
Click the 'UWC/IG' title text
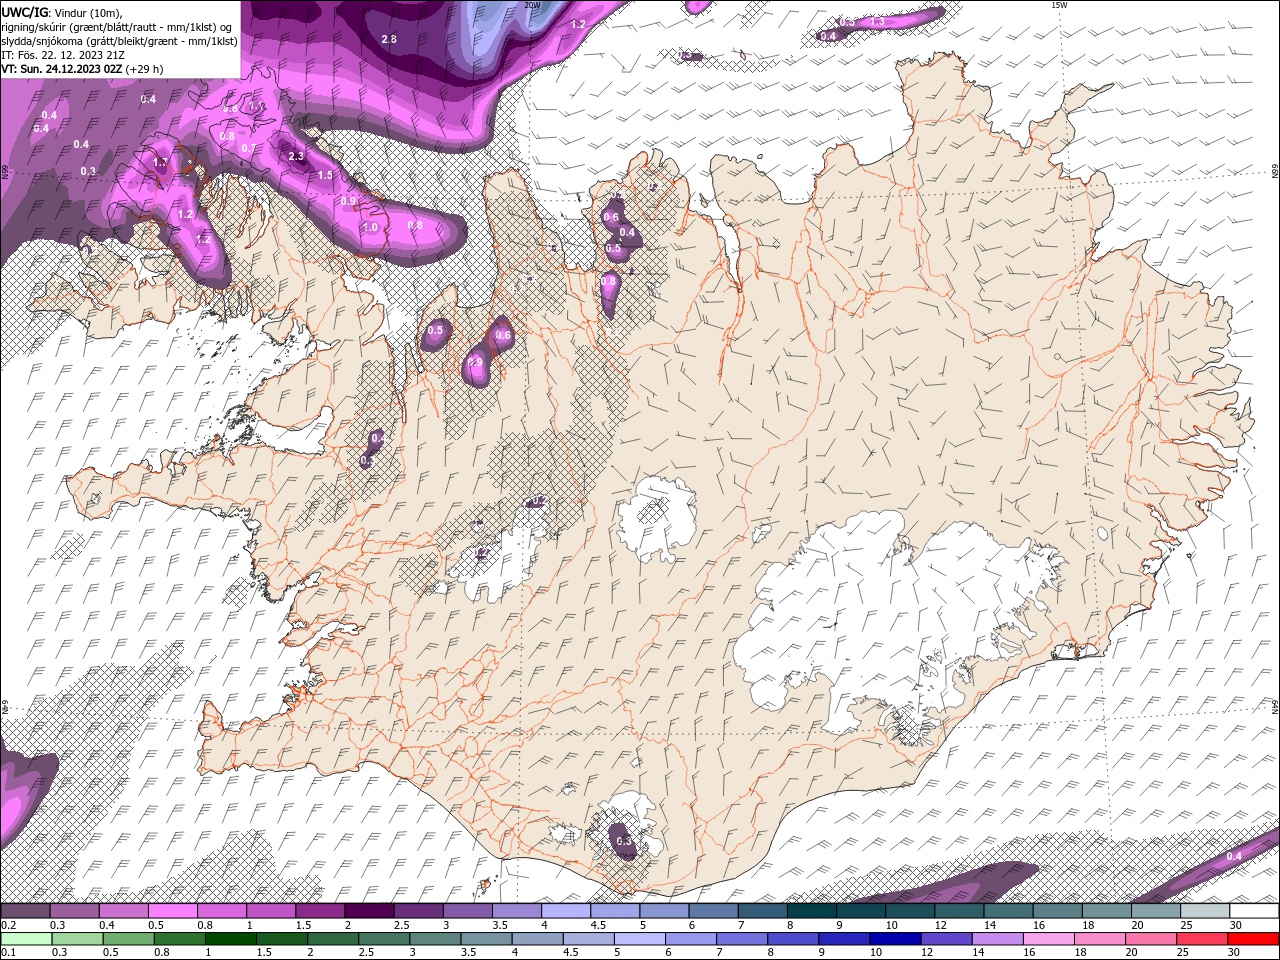tap(25, 12)
